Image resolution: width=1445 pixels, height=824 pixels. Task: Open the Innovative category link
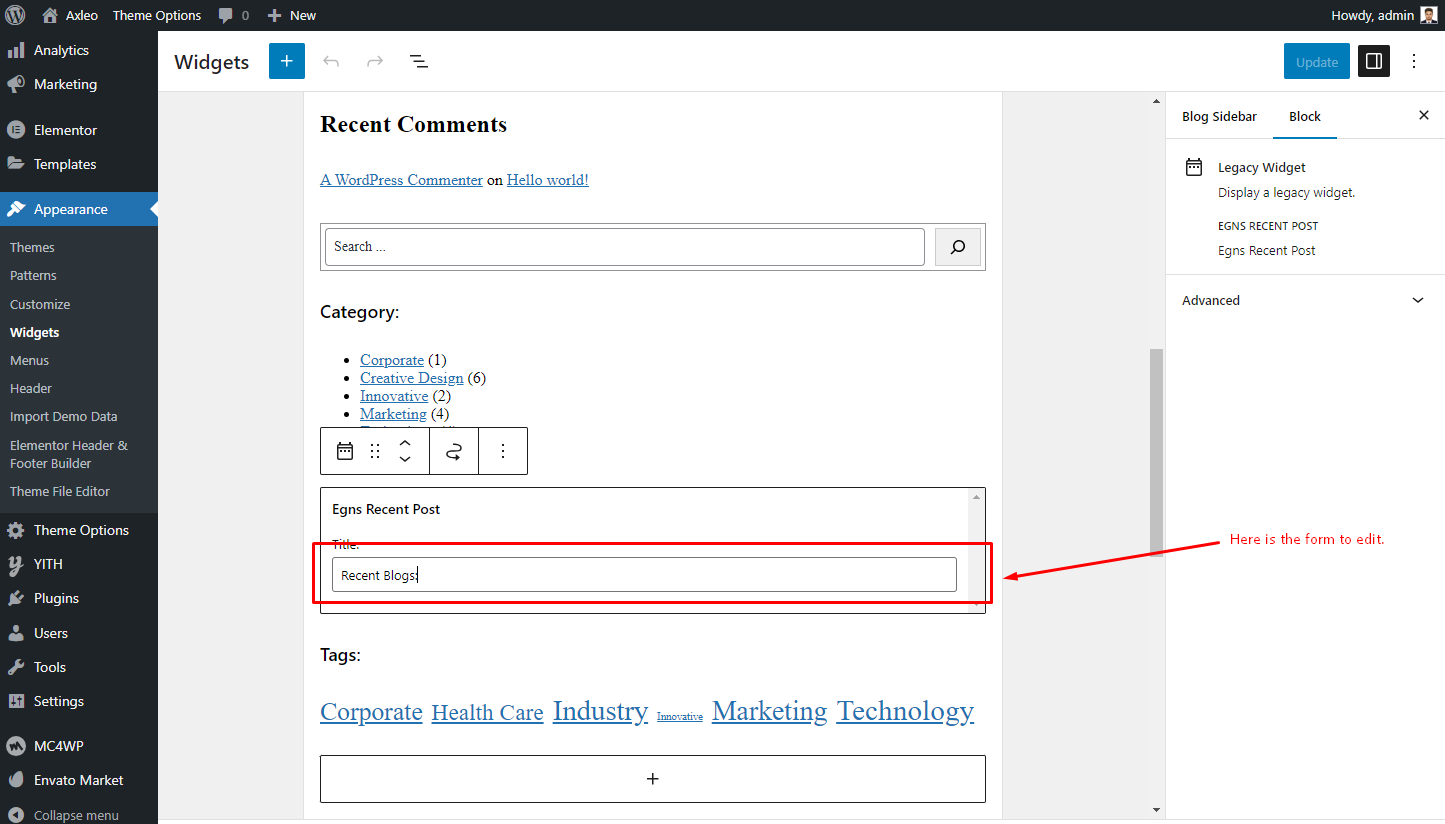click(394, 396)
